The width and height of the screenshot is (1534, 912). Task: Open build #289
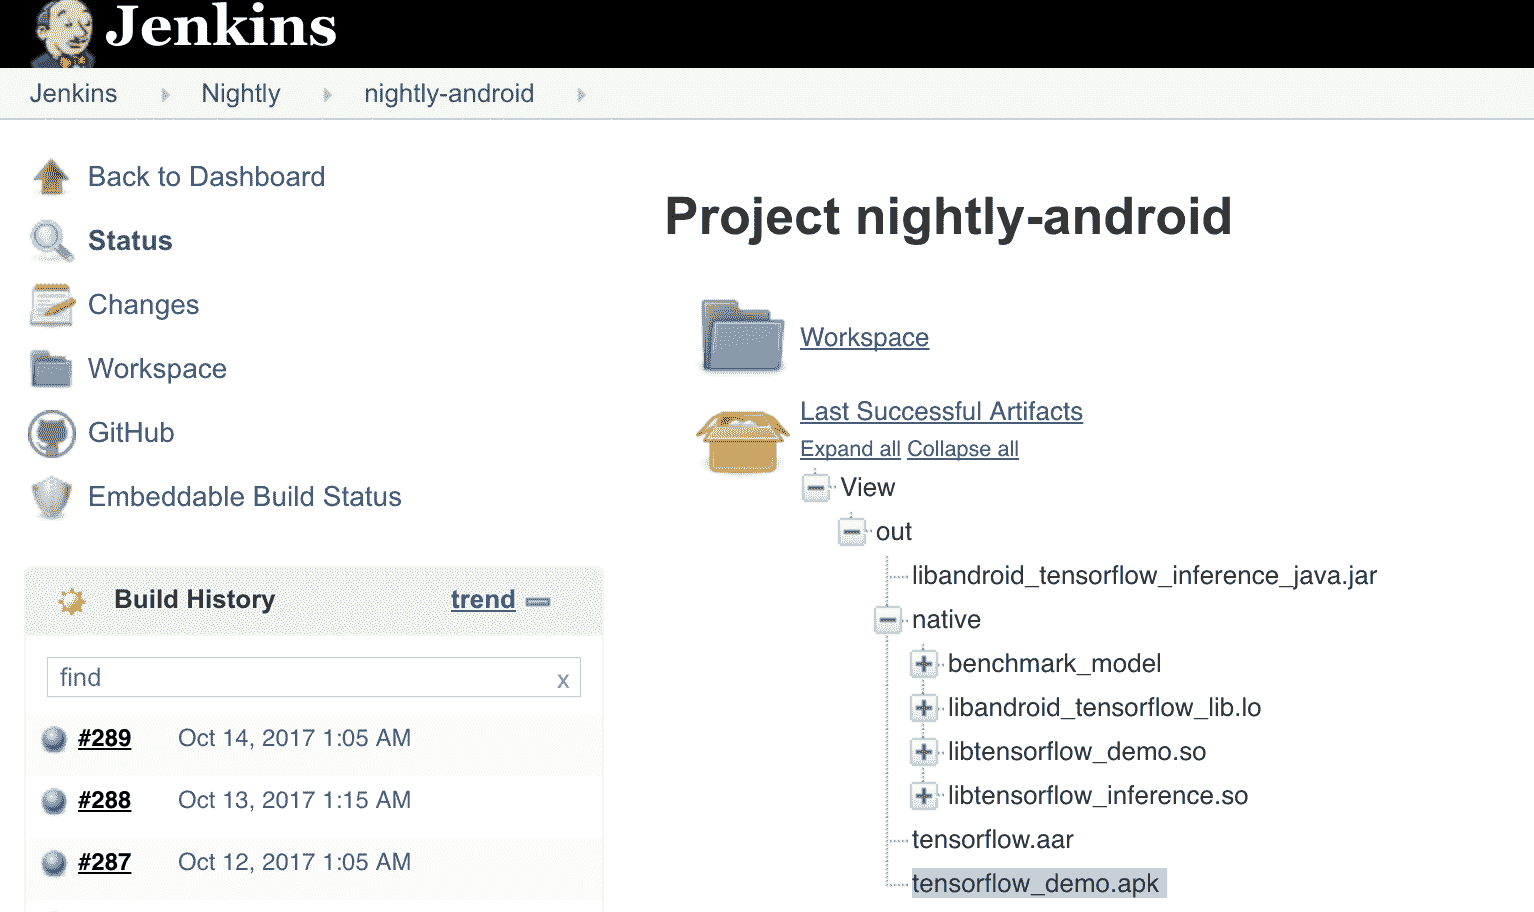tap(104, 739)
